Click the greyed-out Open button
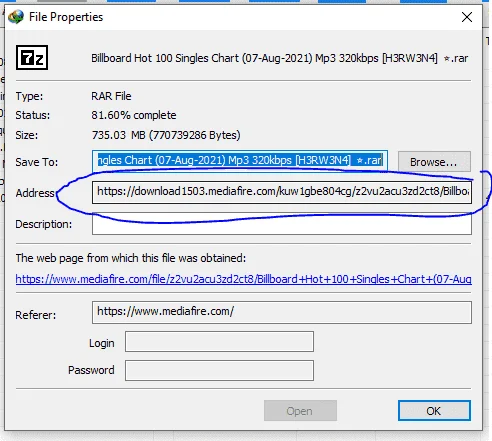This screenshot has height=441, width=492. (300, 411)
